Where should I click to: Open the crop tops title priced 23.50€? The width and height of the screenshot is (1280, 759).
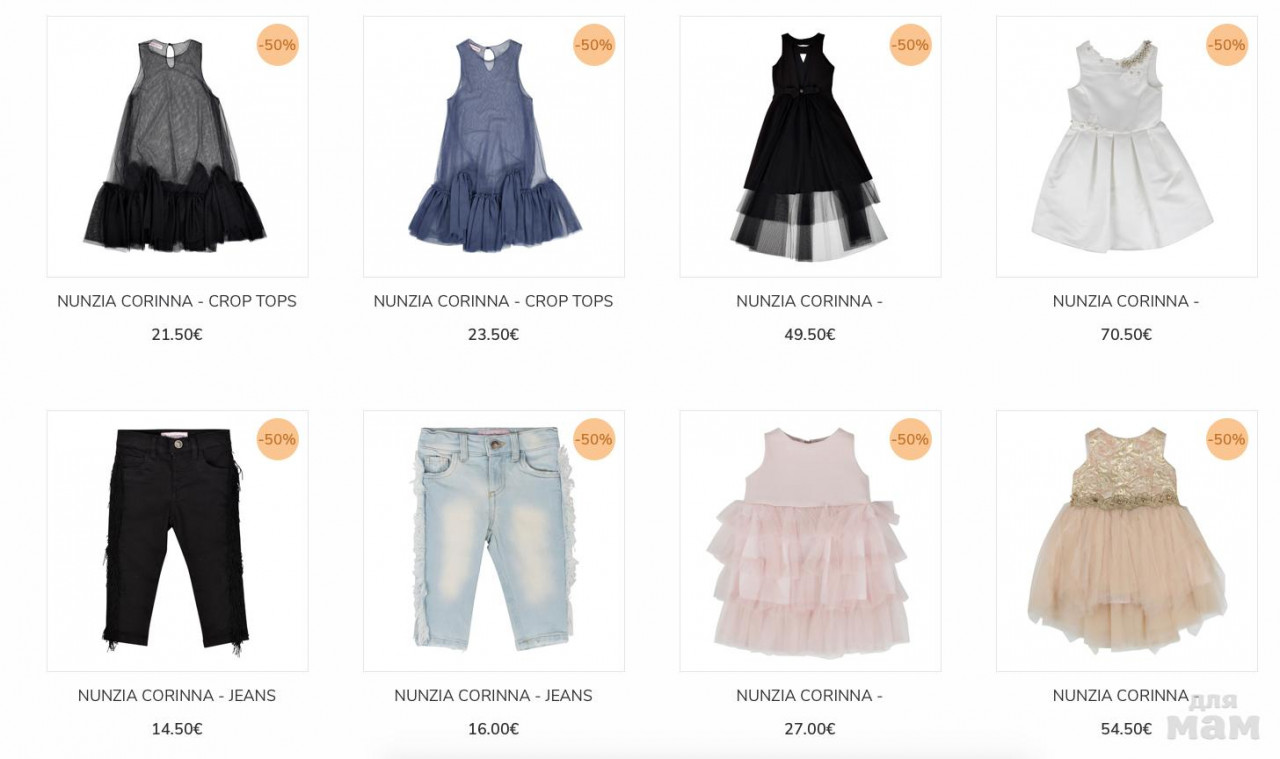tap(494, 301)
